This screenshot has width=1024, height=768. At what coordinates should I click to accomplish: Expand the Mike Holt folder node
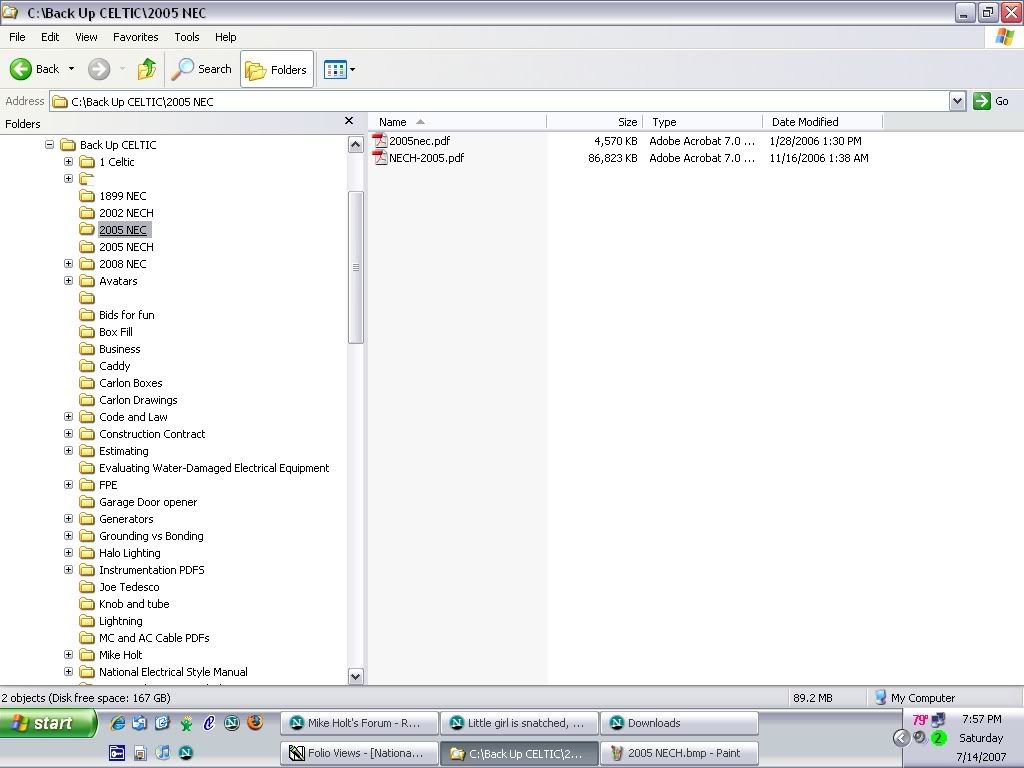click(x=68, y=655)
